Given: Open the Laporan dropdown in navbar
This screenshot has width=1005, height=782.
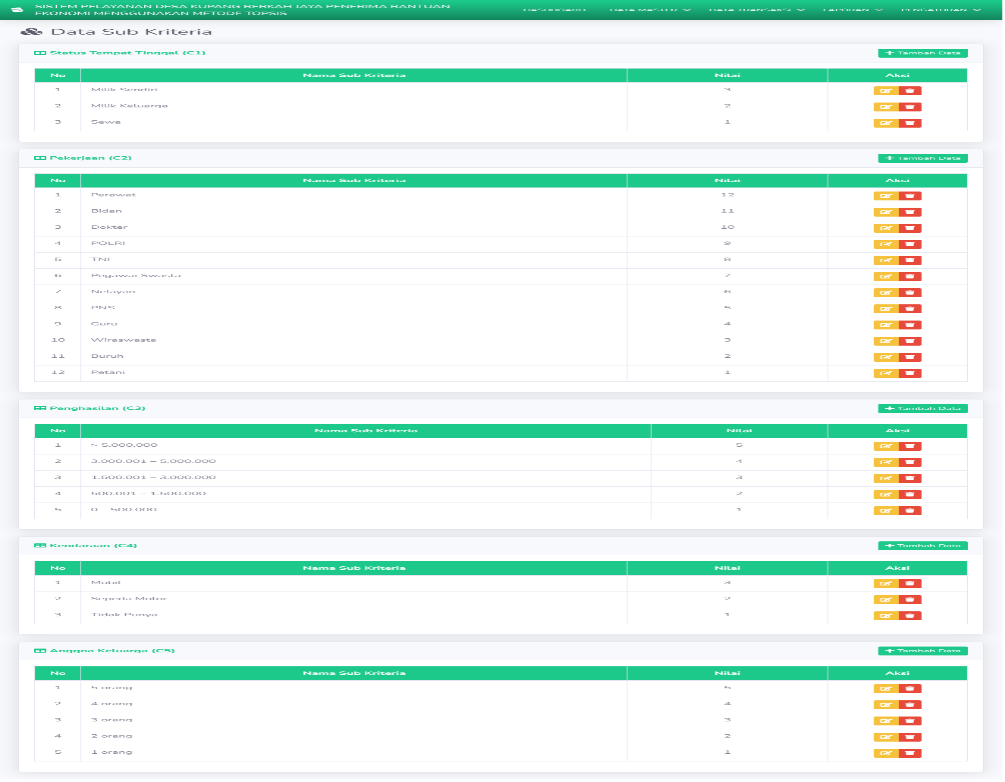Looking at the screenshot, I should tap(851, 10).
